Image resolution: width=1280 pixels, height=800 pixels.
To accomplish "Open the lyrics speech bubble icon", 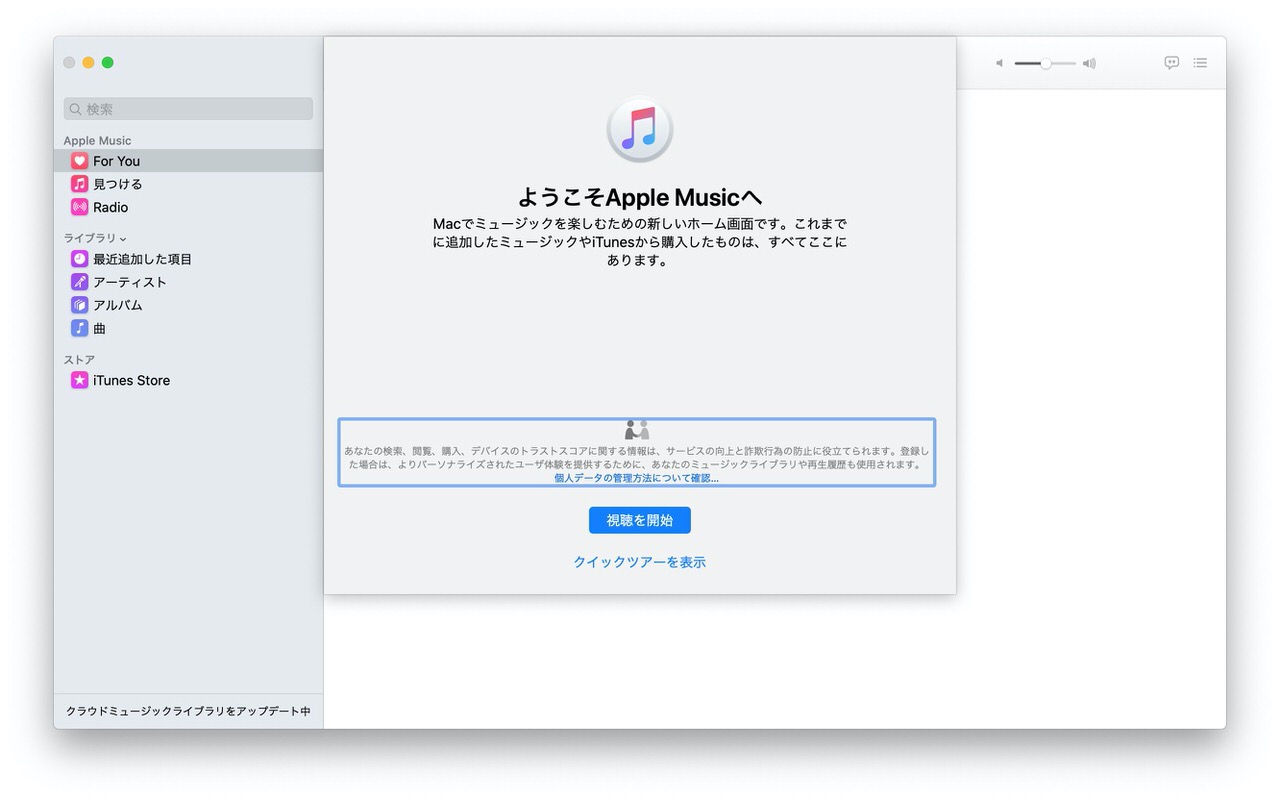I will (1172, 63).
